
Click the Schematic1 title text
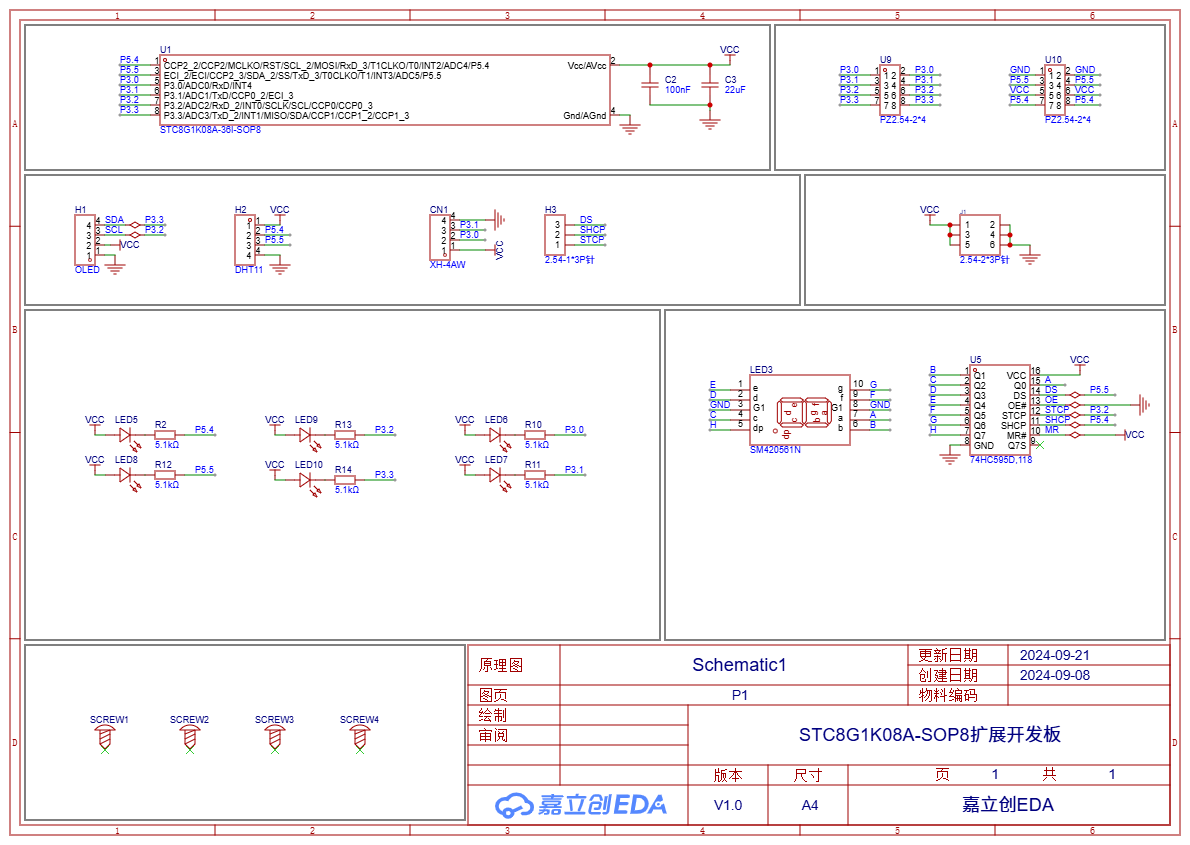738,665
